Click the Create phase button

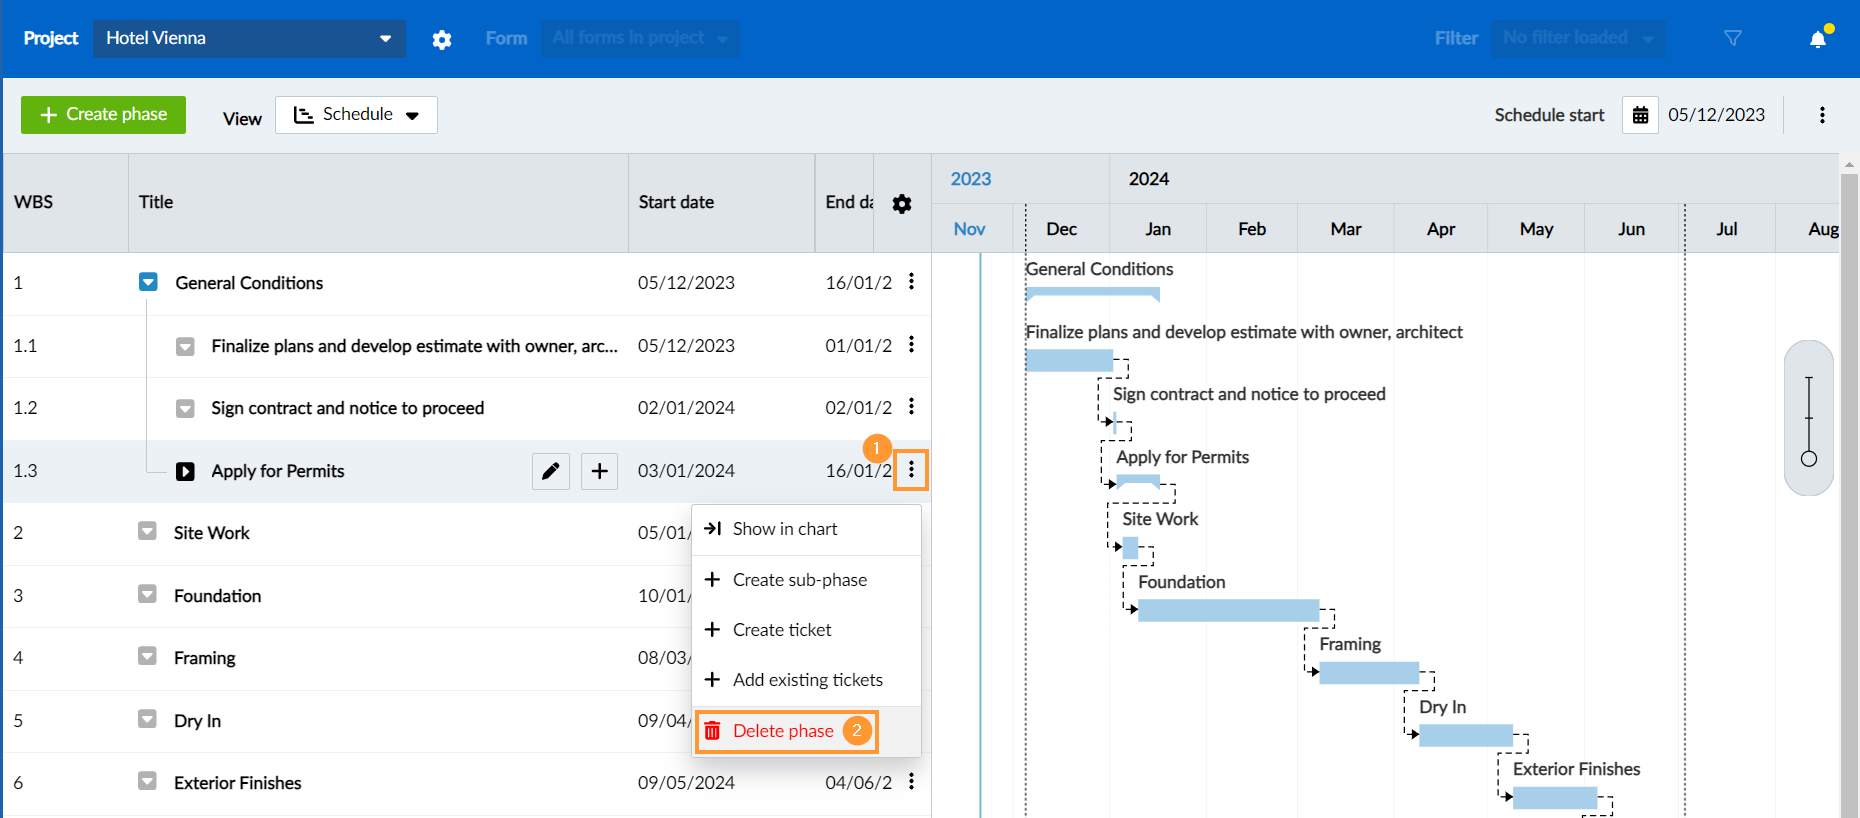[x=103, y=115]
